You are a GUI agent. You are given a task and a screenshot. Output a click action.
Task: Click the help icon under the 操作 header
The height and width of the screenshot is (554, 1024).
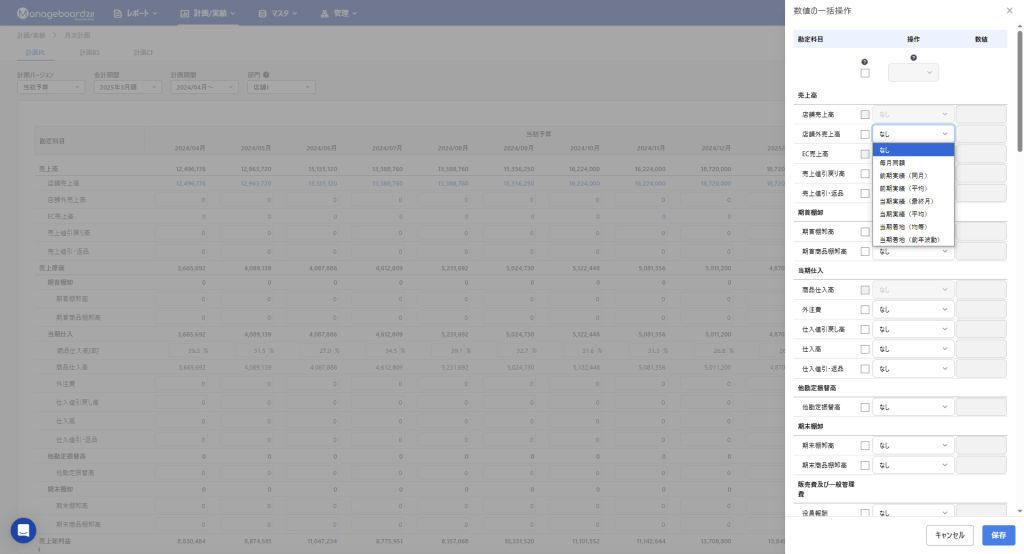coord(913,58)
